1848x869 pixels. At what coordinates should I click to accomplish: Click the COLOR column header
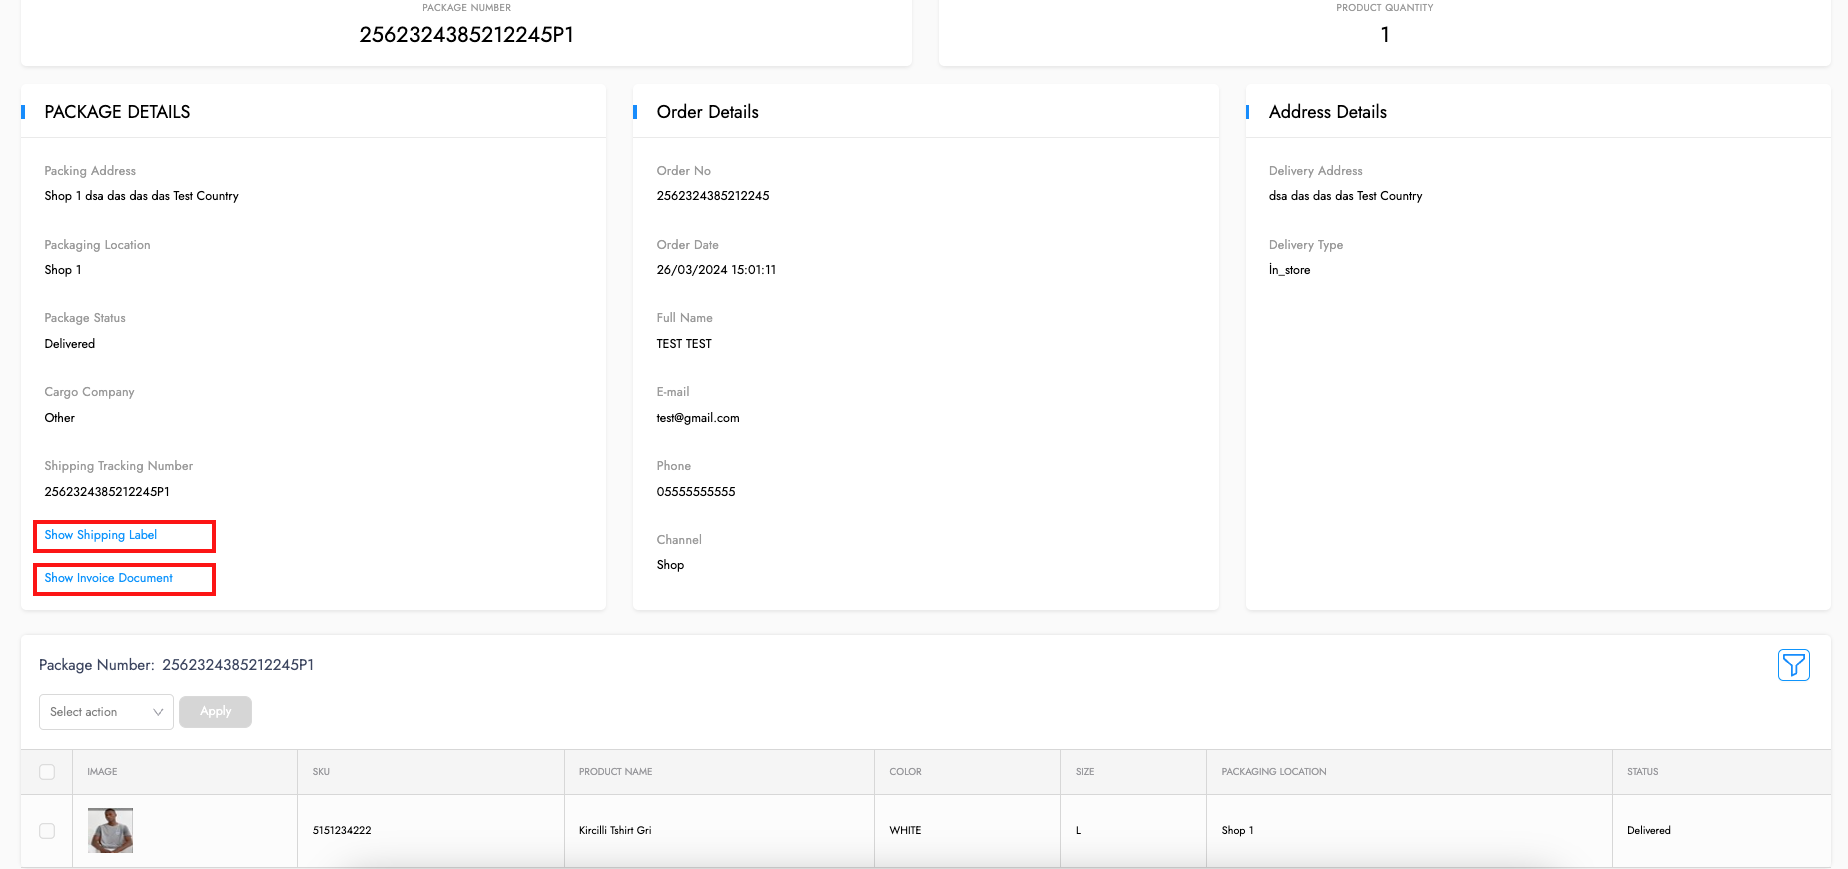click(905, 772)
